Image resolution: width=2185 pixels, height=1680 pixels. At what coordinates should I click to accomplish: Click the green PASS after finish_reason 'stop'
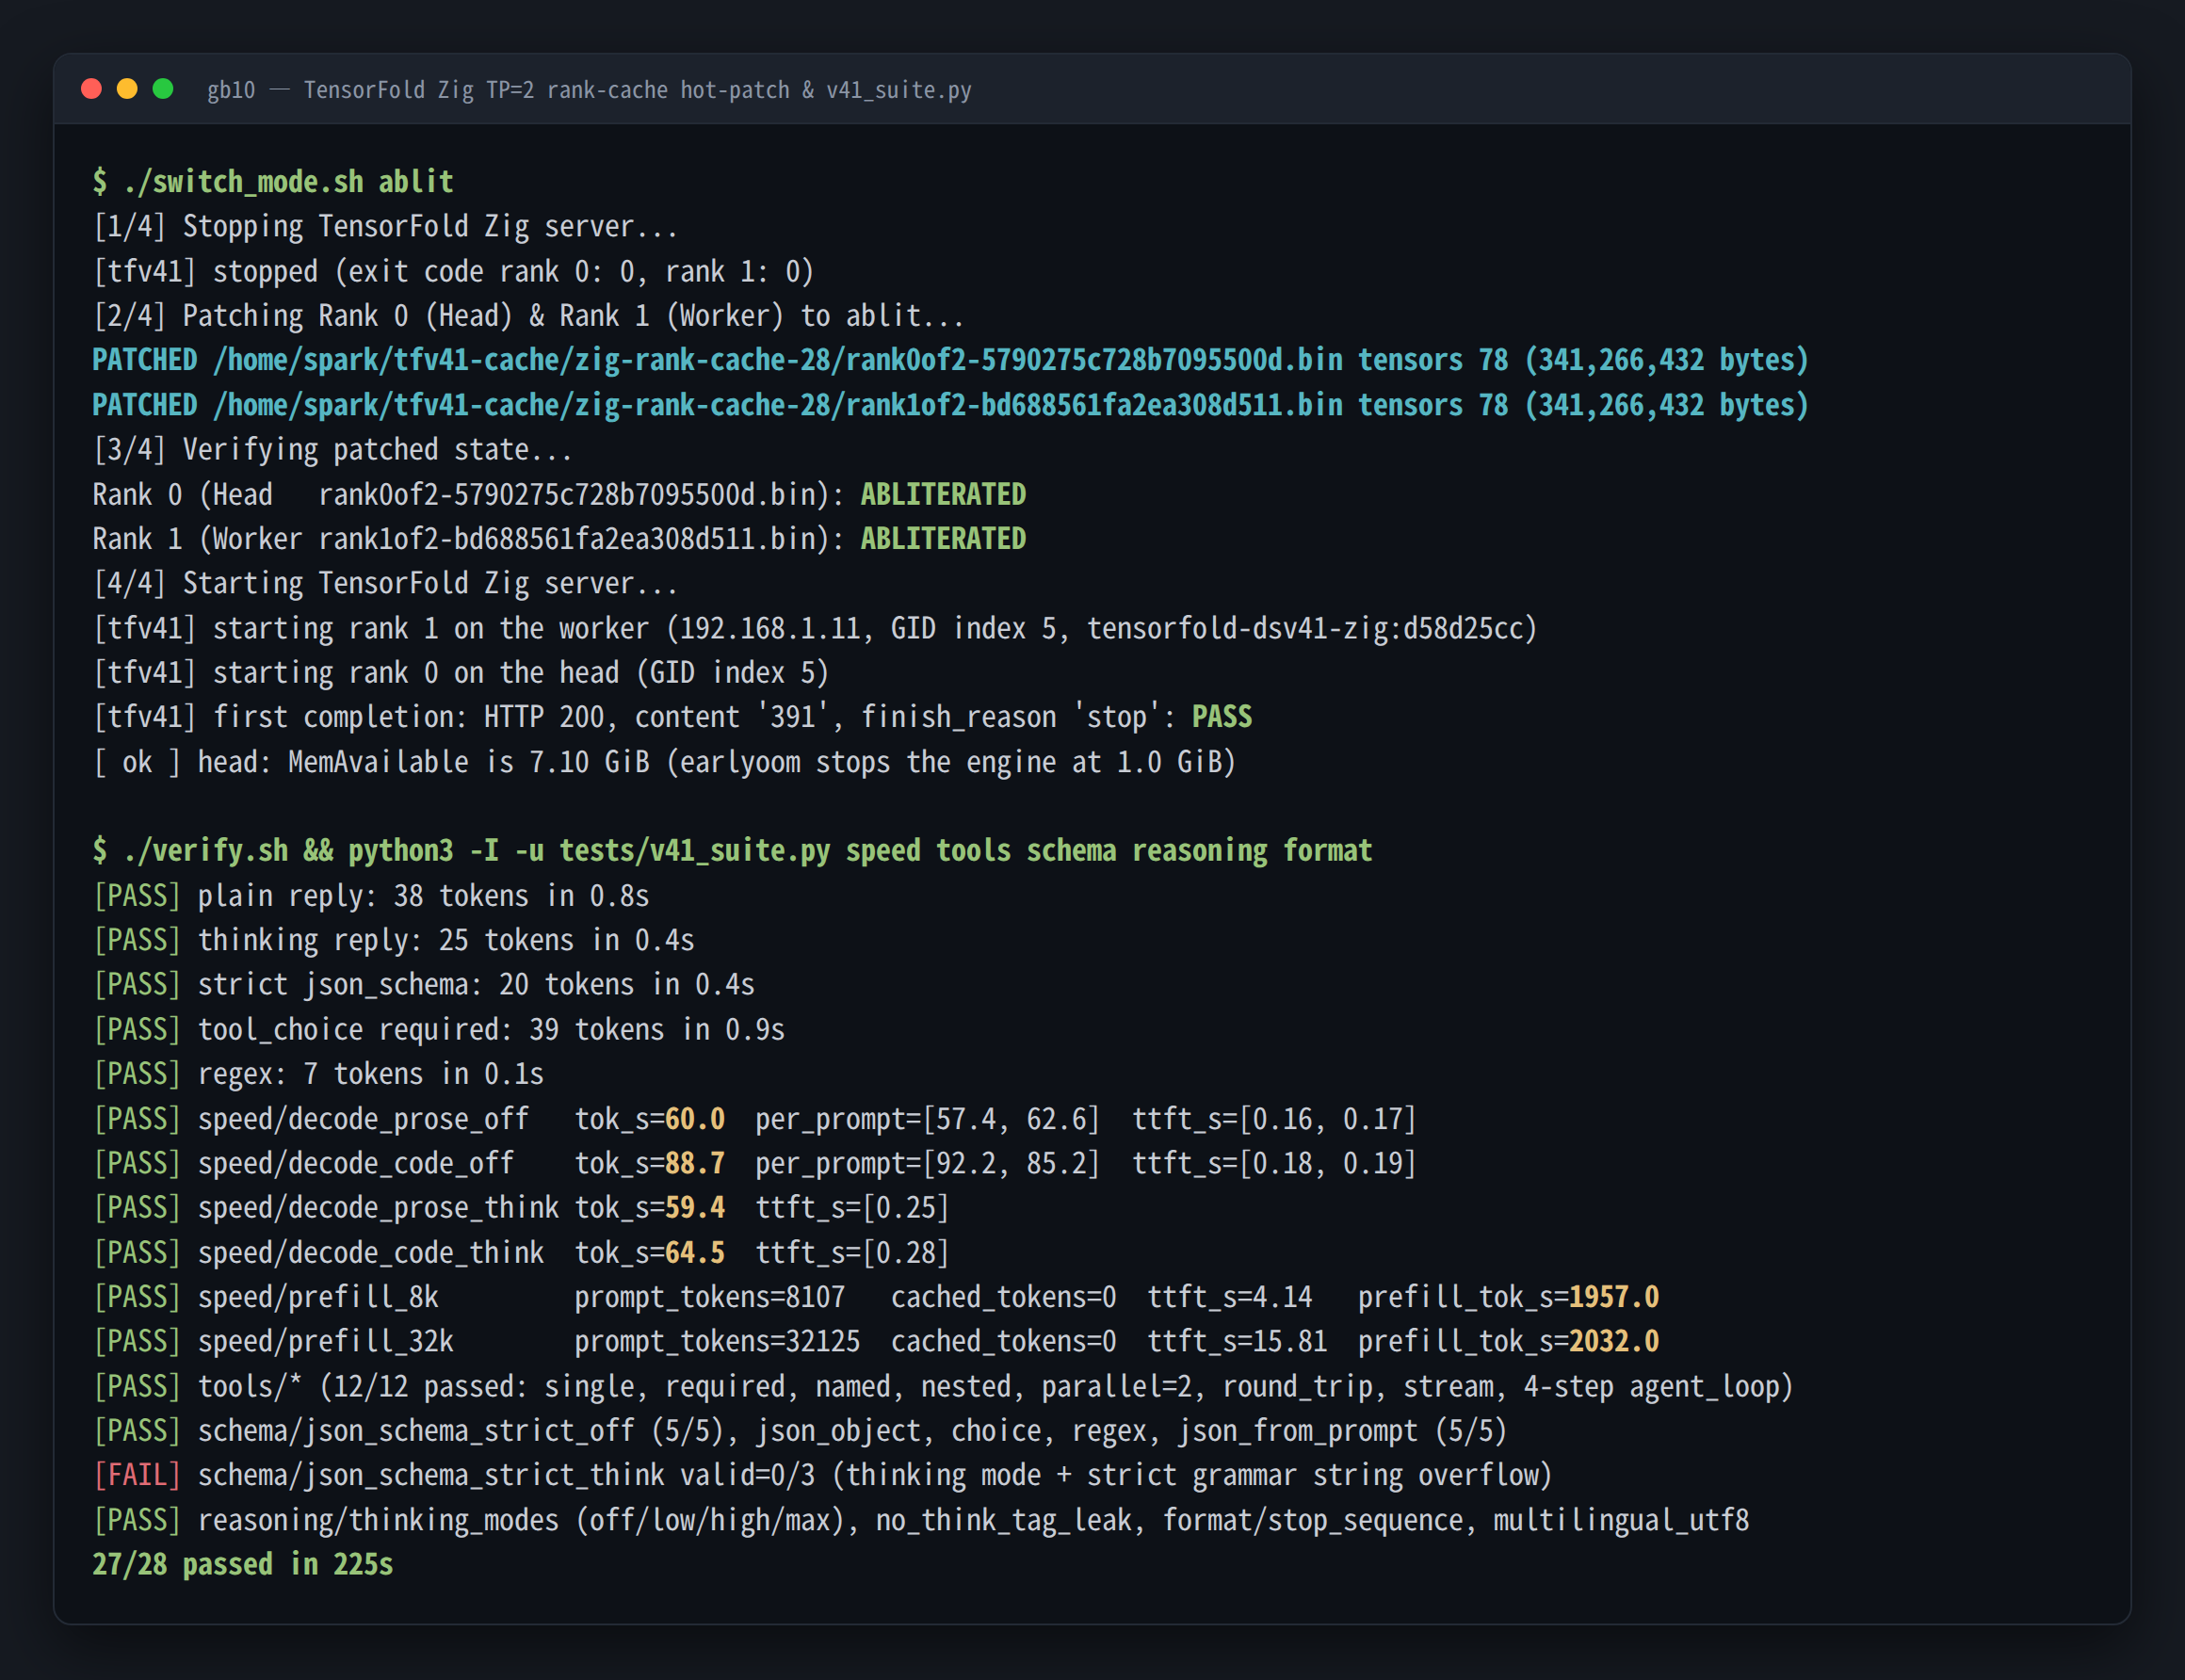[x=1222, y=717]
